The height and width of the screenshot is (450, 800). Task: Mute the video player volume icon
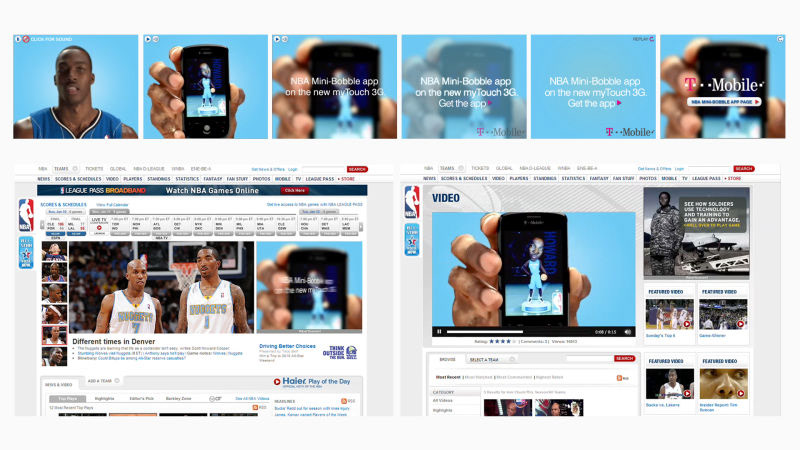click(x=628, y=332)
